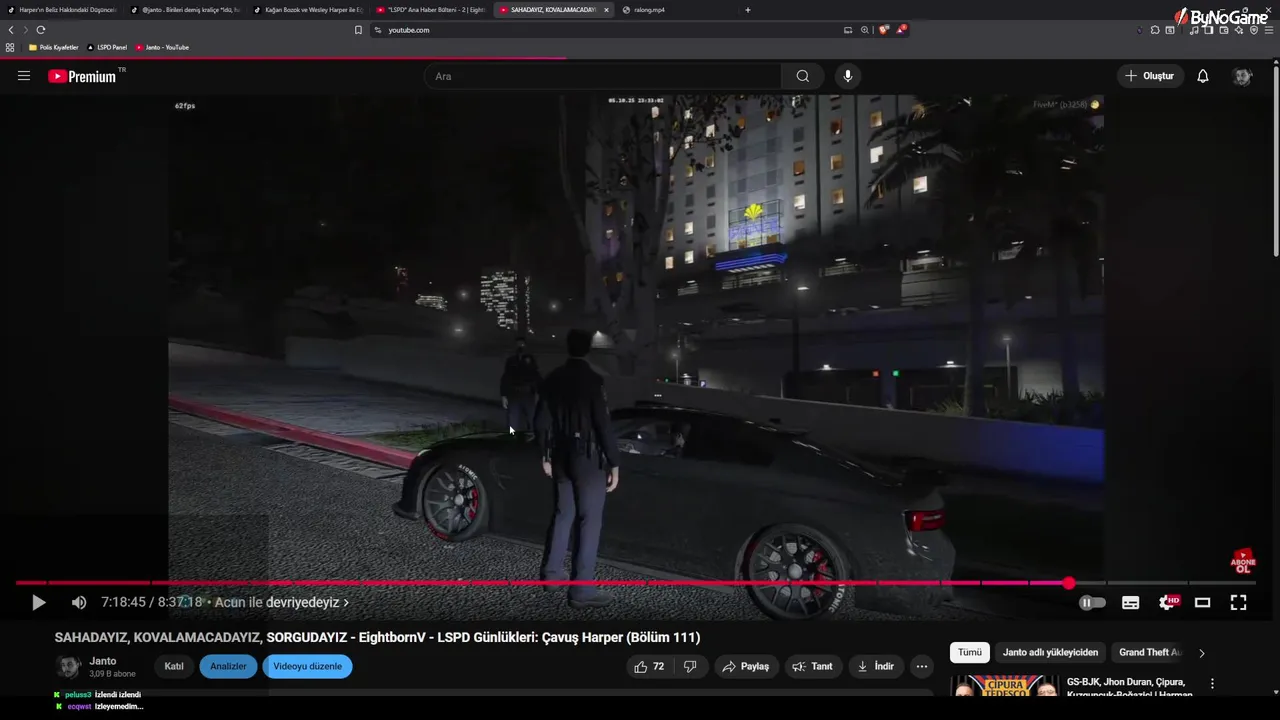Click the Paylaş share button
This screenshot has width=1280, height=720.
745,666
